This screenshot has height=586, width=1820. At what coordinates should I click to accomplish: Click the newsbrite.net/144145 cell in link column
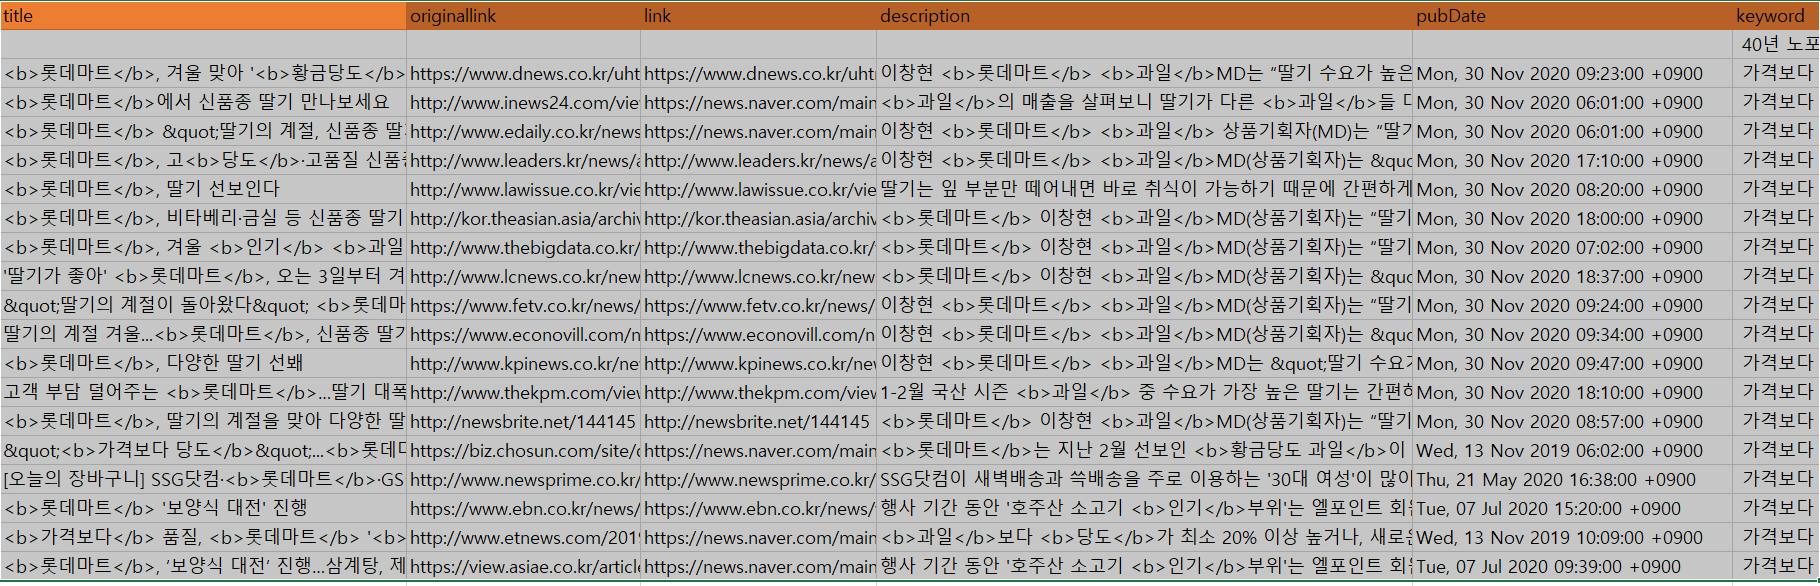click(758, 422)
